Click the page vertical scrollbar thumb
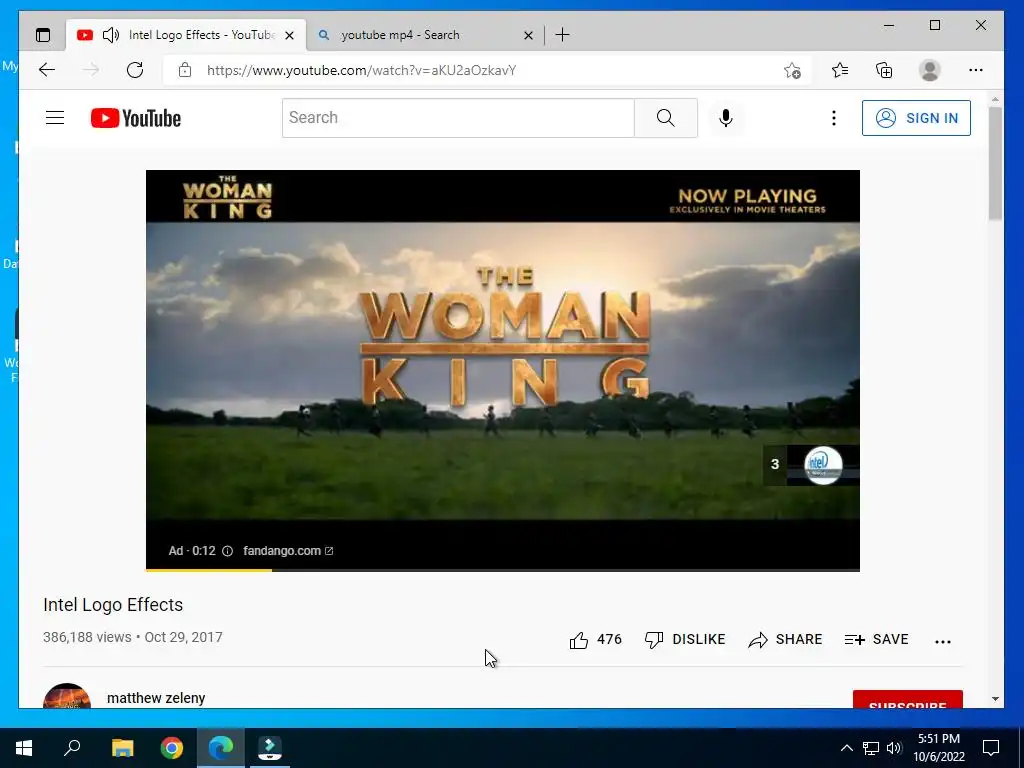The width and height of the screenshot is (1024, 768). click(995, 163)
